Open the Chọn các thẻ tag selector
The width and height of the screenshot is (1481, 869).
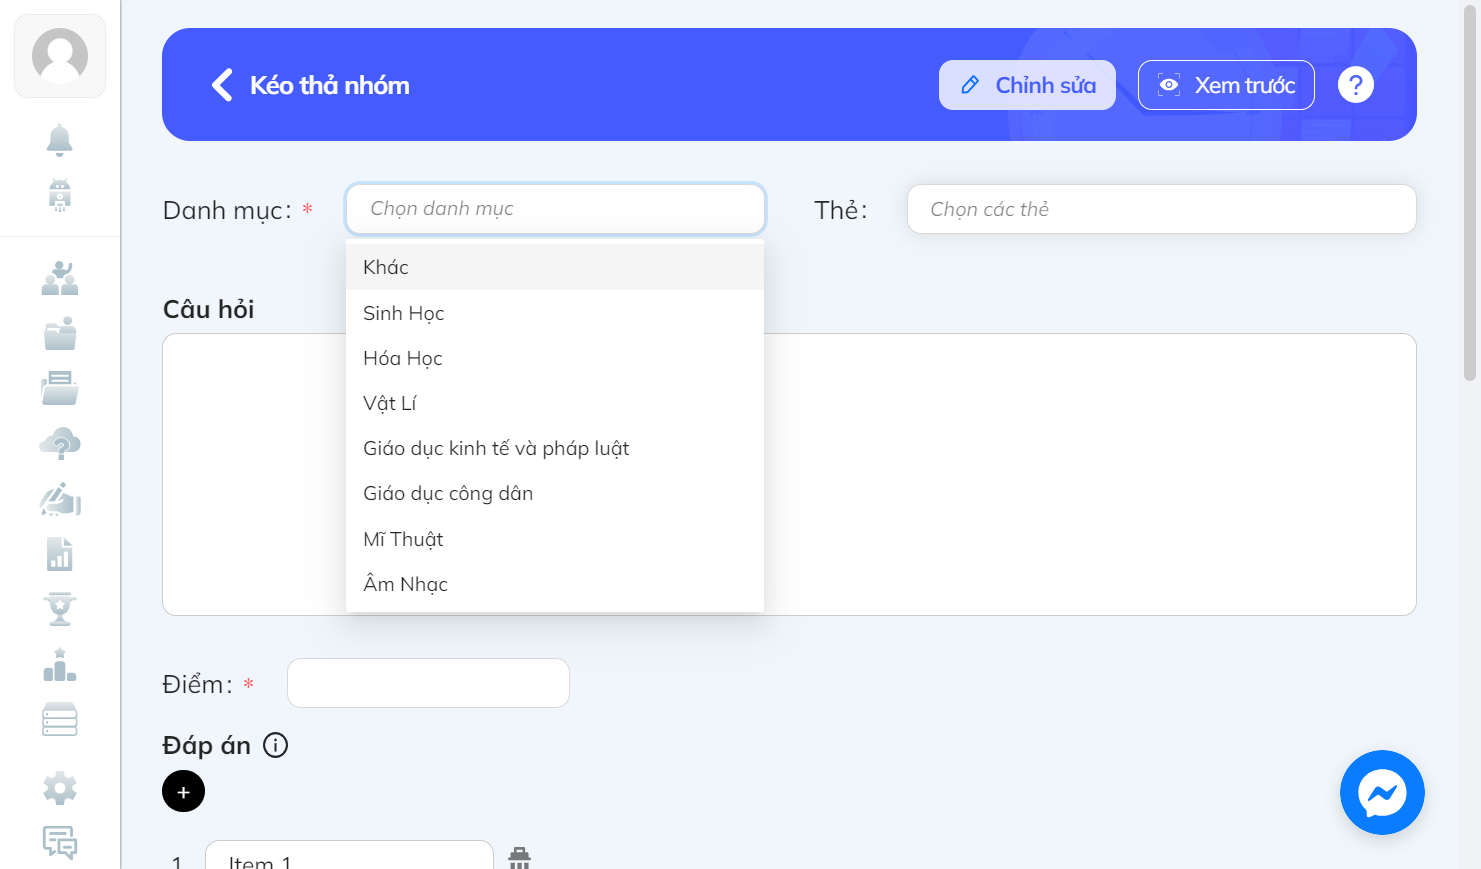point(1161,209)
